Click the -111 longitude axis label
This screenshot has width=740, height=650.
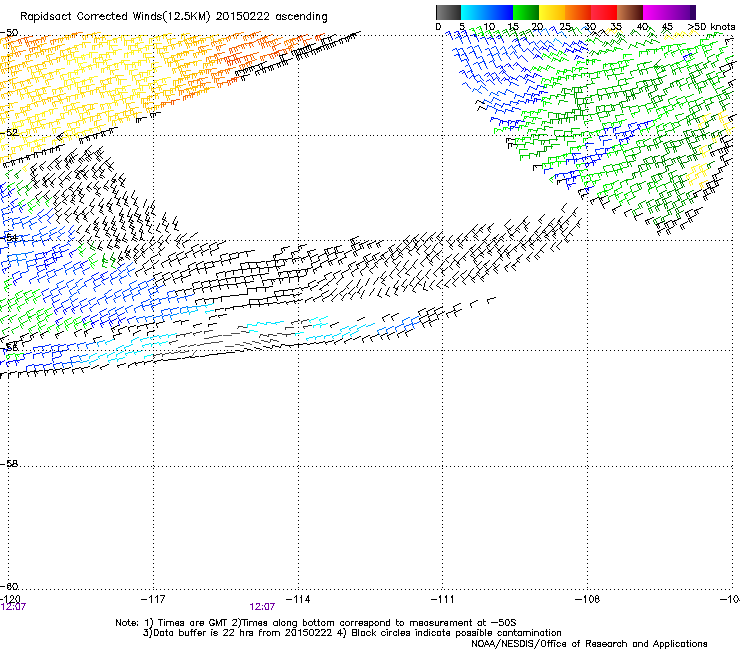(x=443, y=599)
